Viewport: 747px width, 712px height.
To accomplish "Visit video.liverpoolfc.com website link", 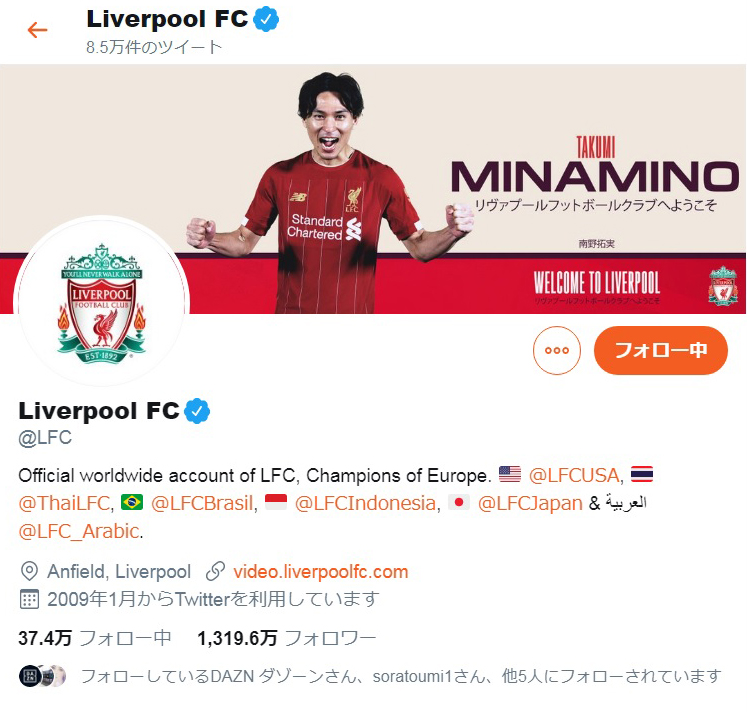I will [x=321, y=571].
